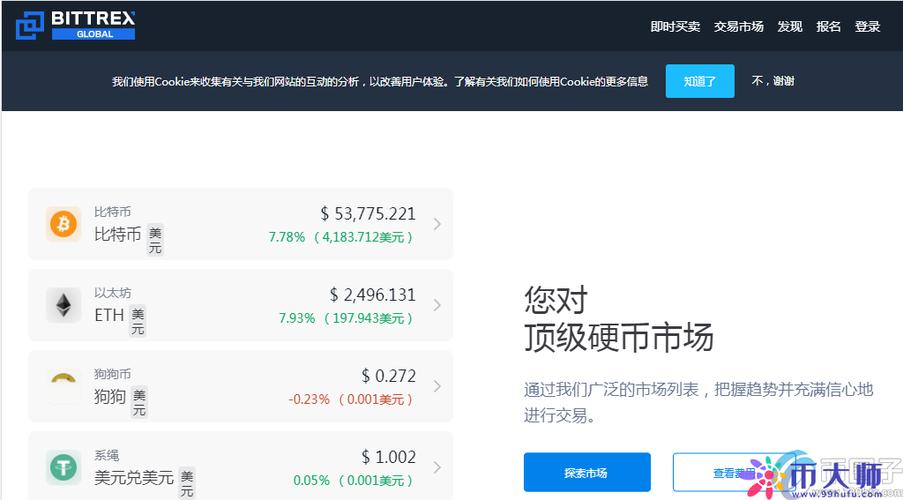Expand the 狗狗 row chevron
903x500 pixels.
(x=437, y=386)
